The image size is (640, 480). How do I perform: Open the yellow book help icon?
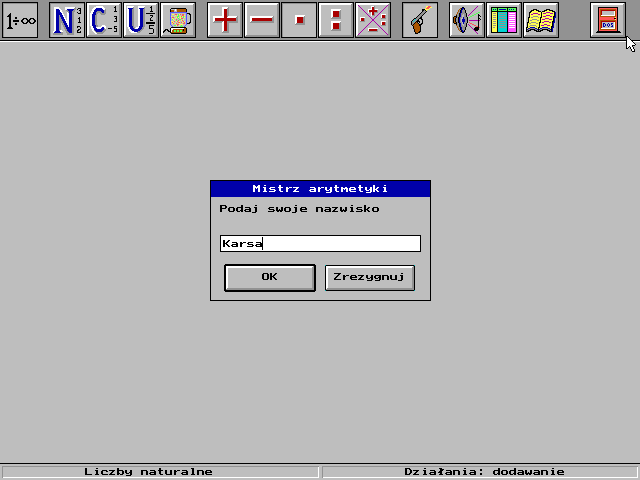coord(541,20)
